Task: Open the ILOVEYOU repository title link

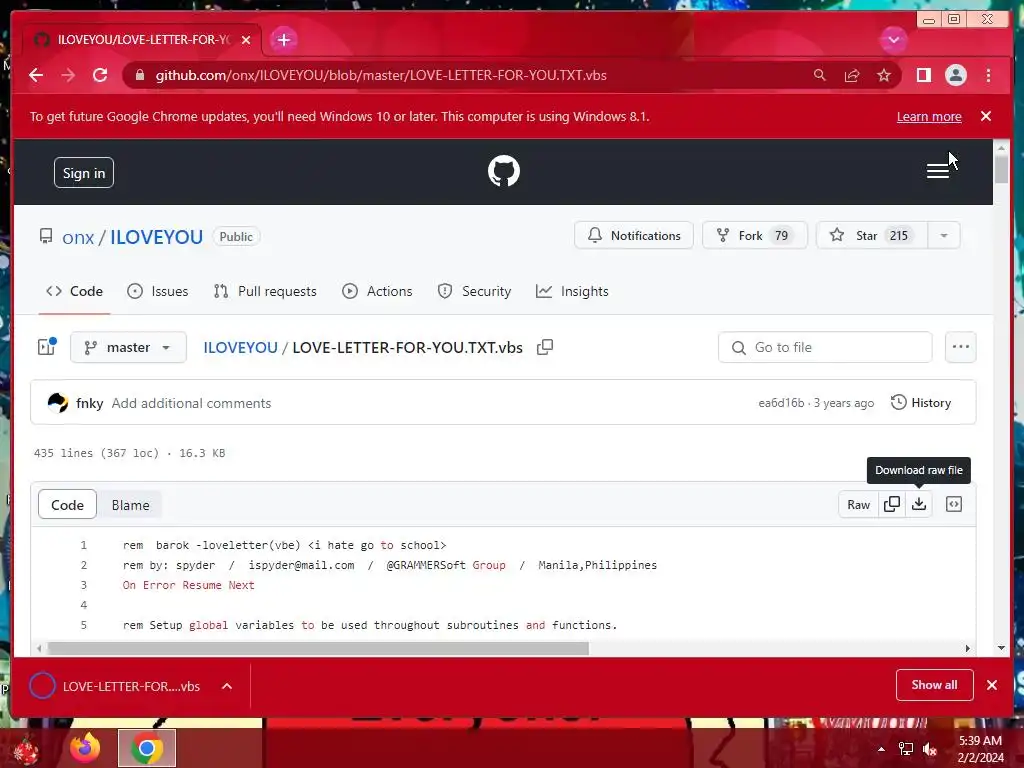Action: pos(156,237)
